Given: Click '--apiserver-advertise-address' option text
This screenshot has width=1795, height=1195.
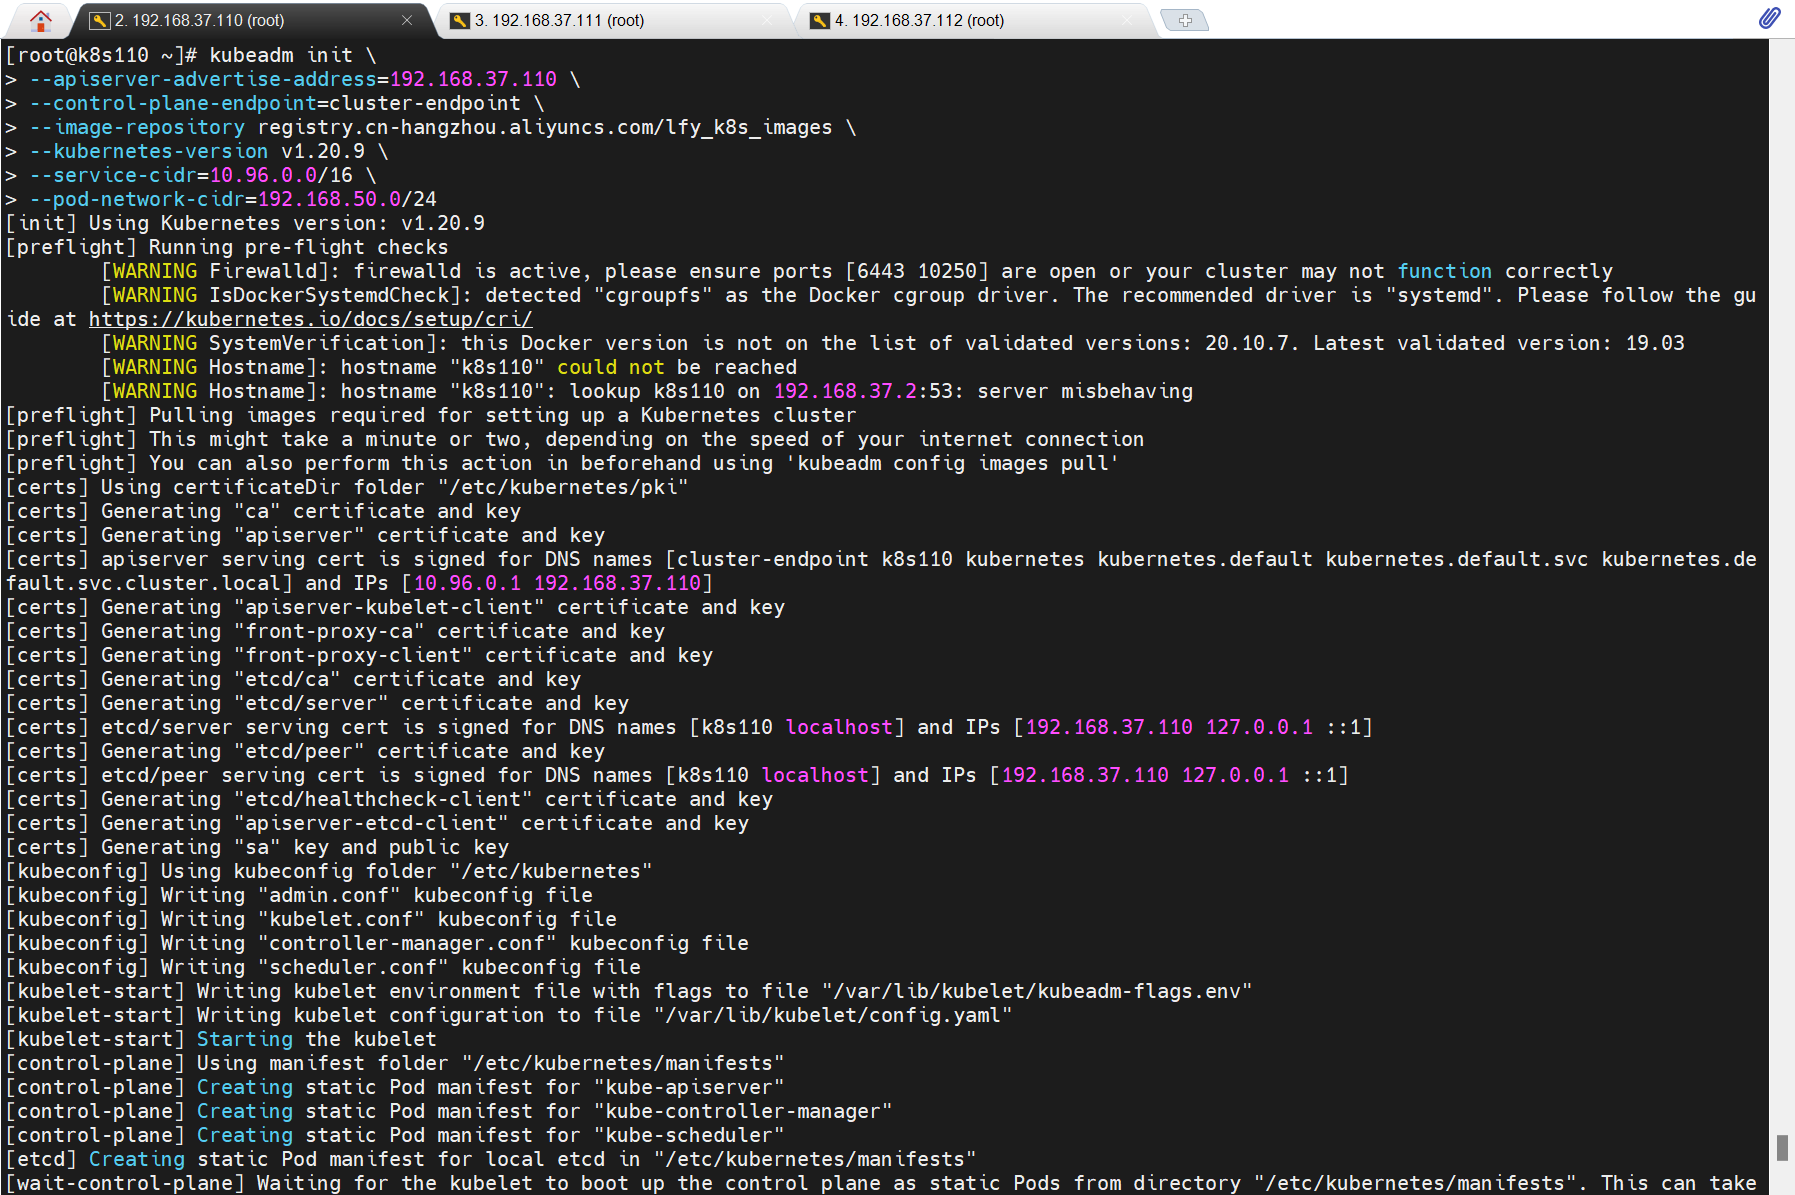Looking at the screenshot, I should (203, 79).
